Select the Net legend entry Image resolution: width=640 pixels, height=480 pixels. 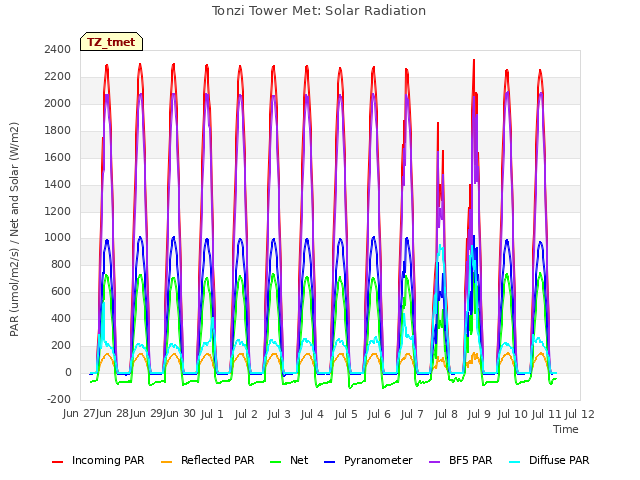click(289, 460)
